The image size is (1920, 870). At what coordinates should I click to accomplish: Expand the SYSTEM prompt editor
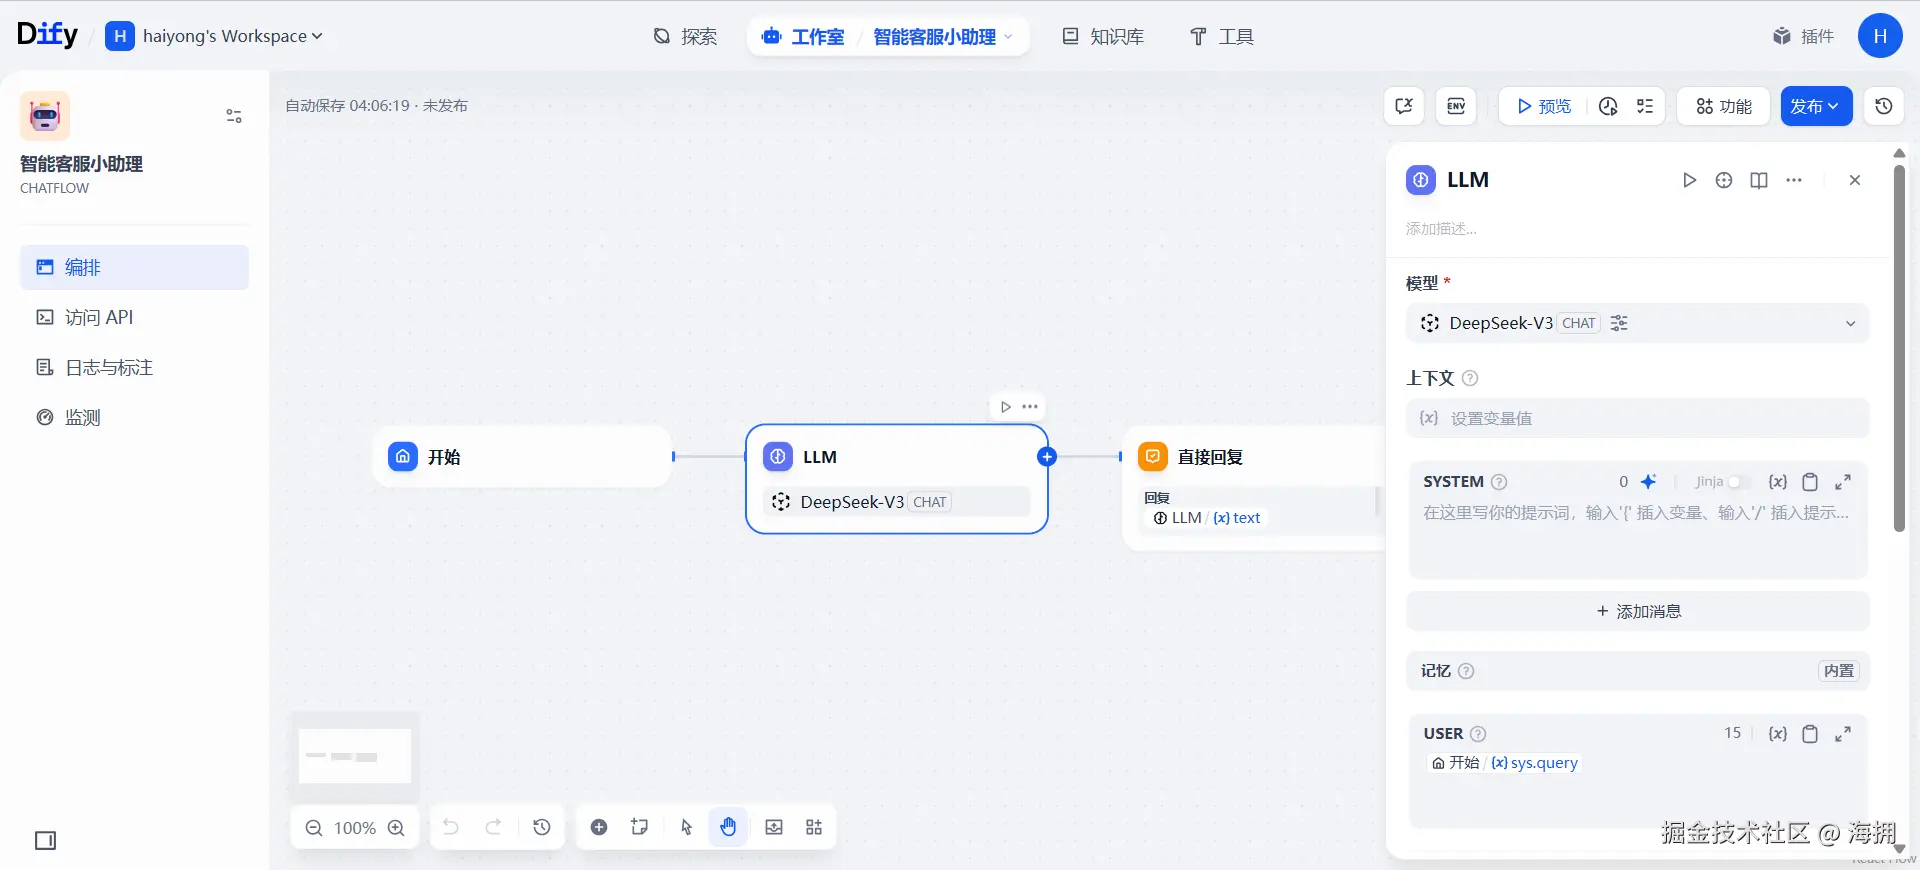coord(1843,482)
